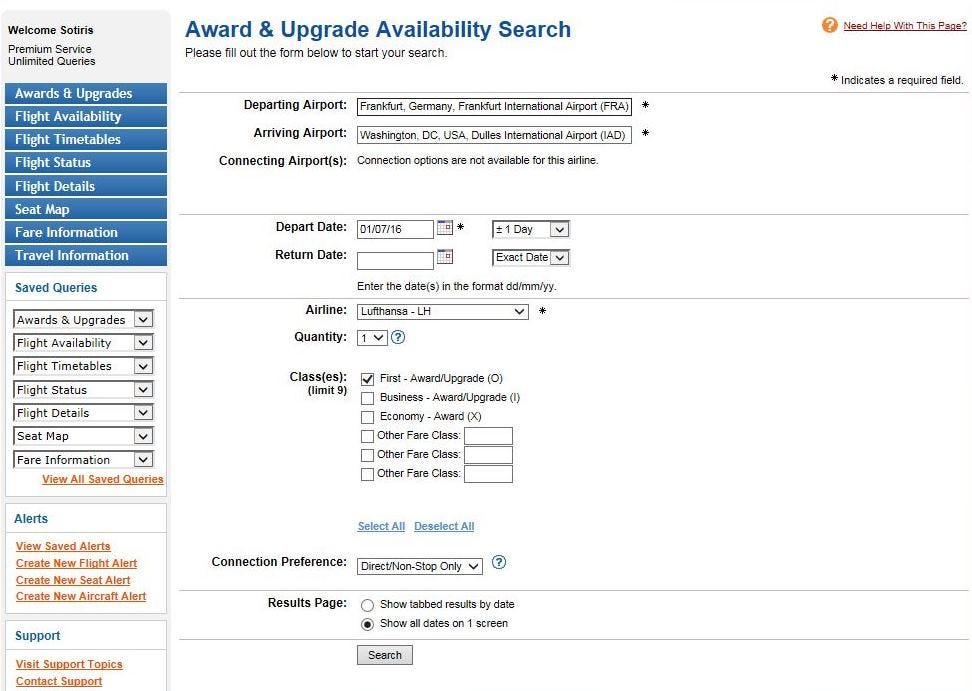Click the help icon beside Quantity
972x691 pixels.
398,337
